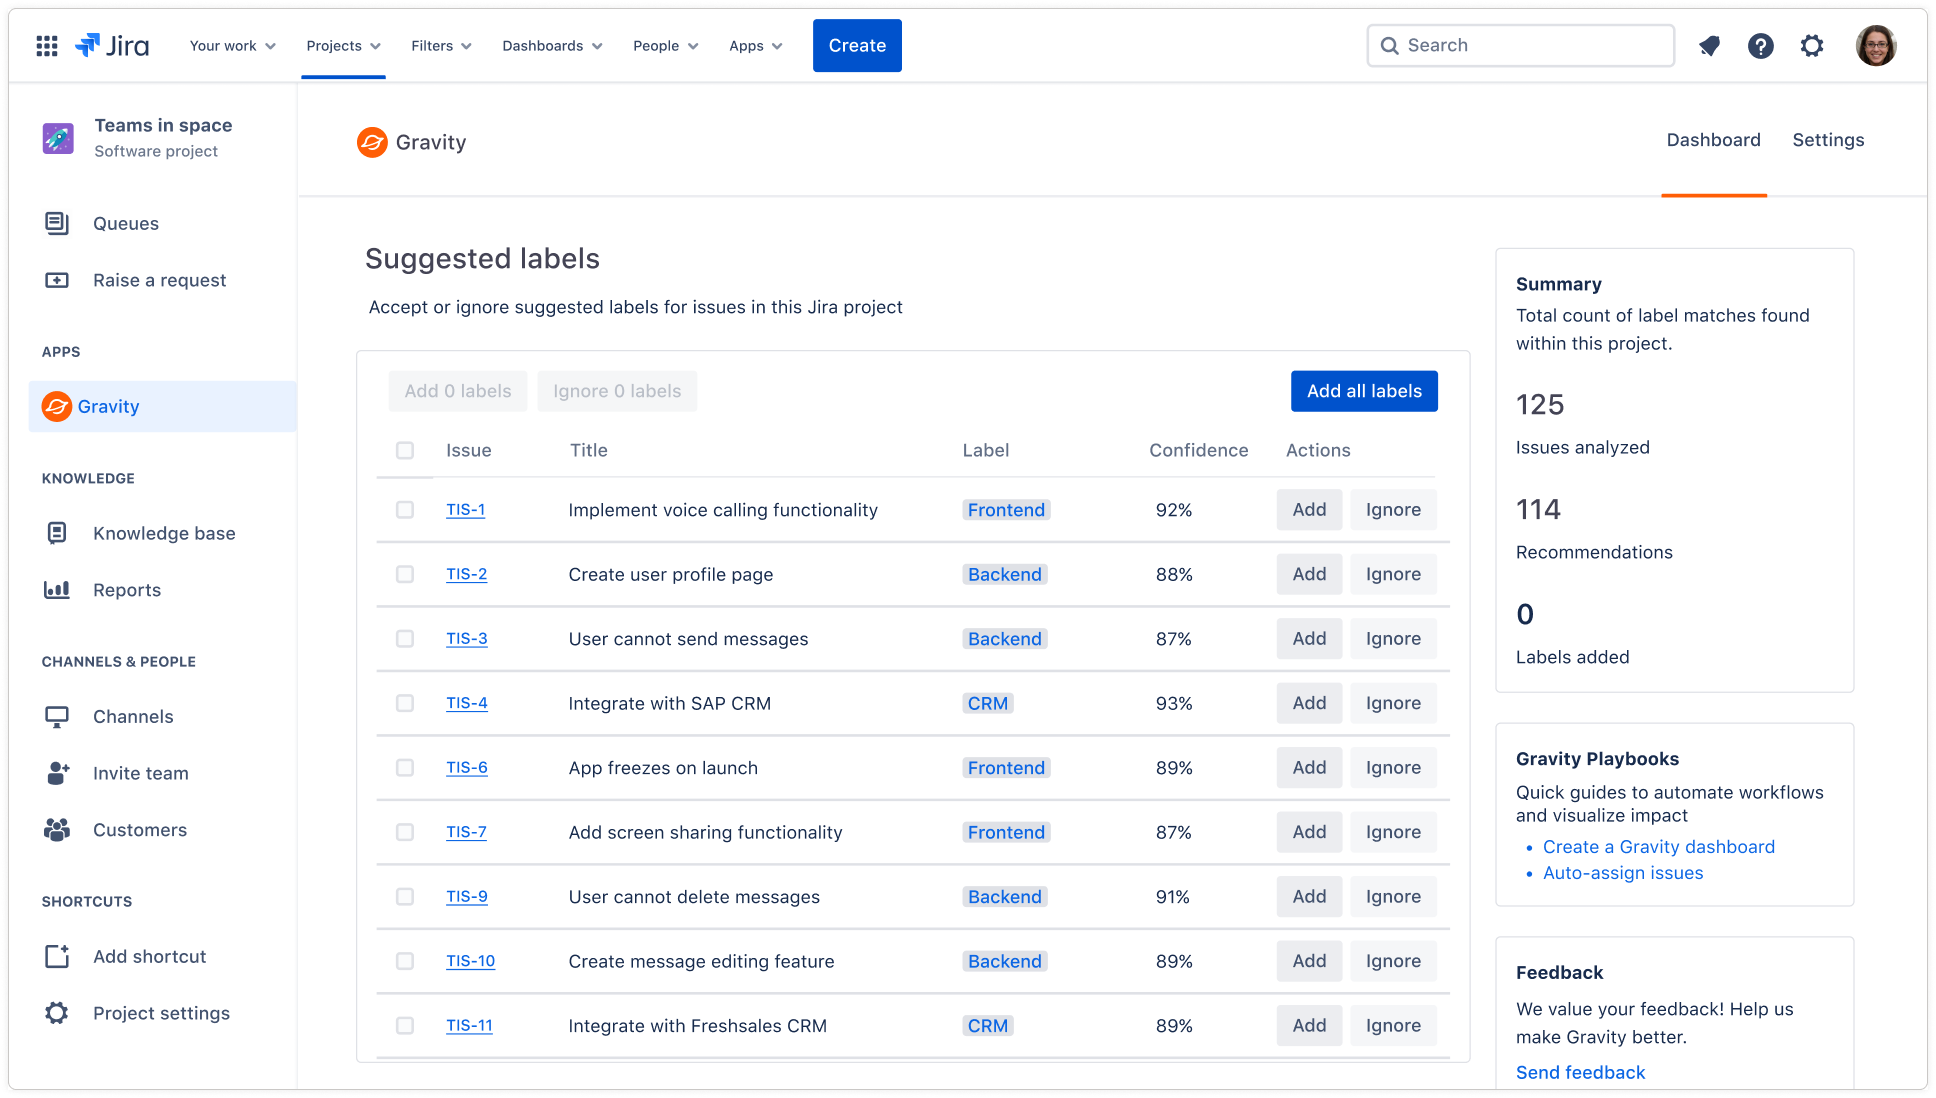The image size is (1936, 1098).
Task: Click the Add all labels button
Action: pyautogui.click(x=1364, y=391)
